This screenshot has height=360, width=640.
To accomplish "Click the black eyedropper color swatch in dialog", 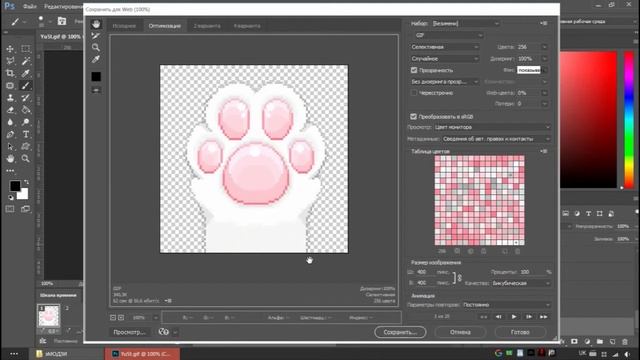I will pos(96,76).
